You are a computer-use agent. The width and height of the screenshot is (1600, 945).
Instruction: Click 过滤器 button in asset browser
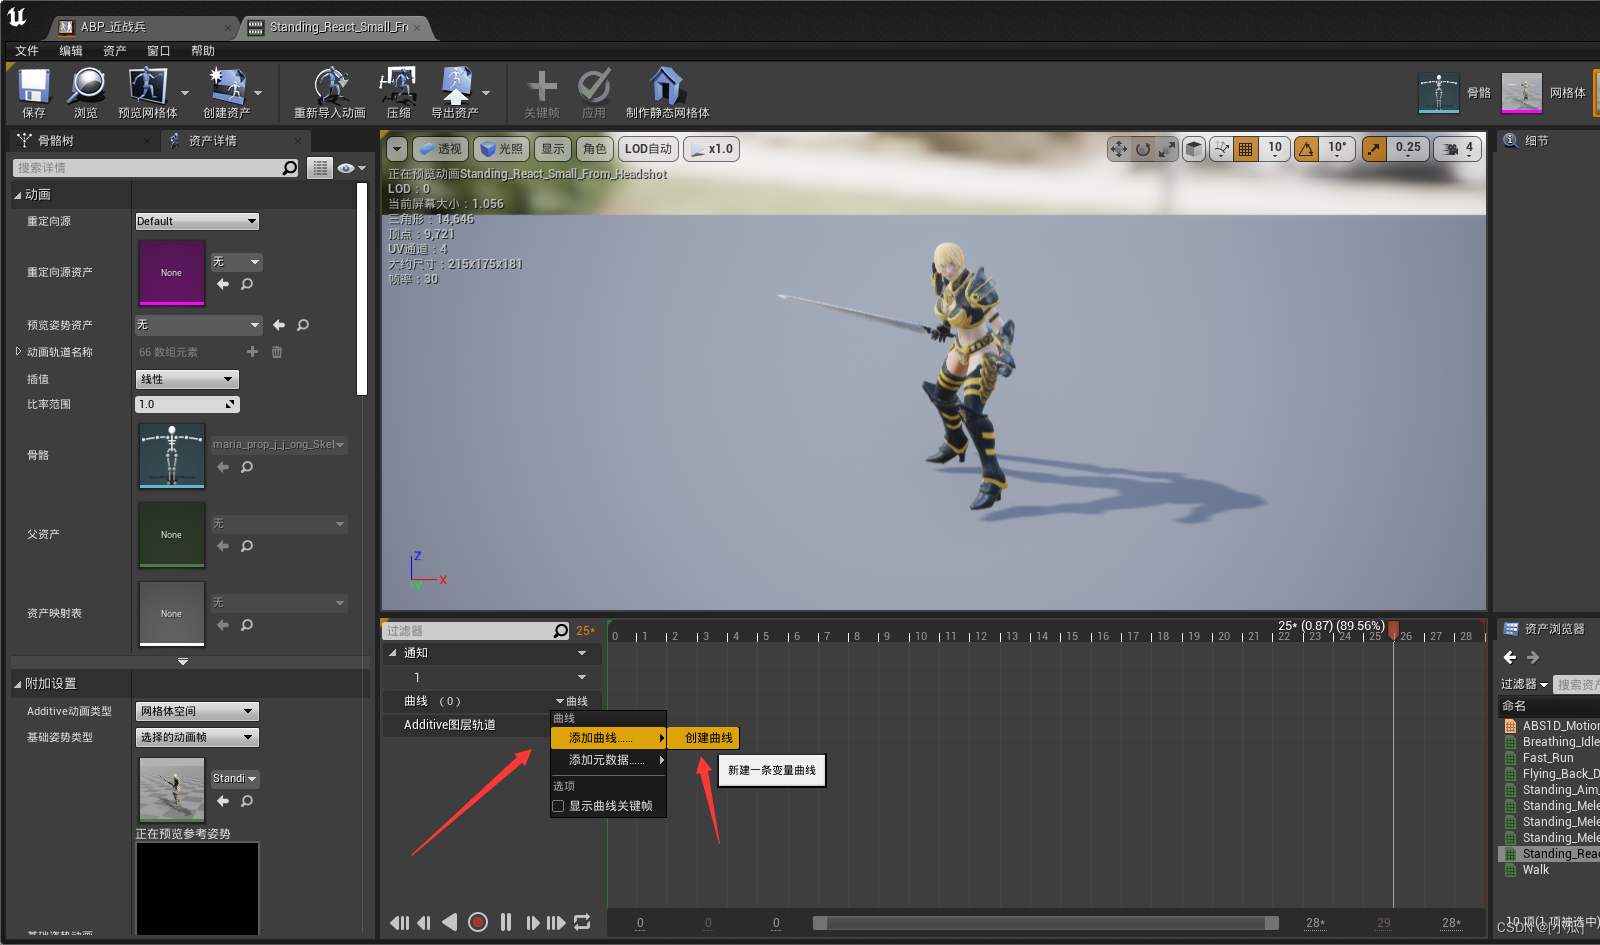(x=1524, y=684)
